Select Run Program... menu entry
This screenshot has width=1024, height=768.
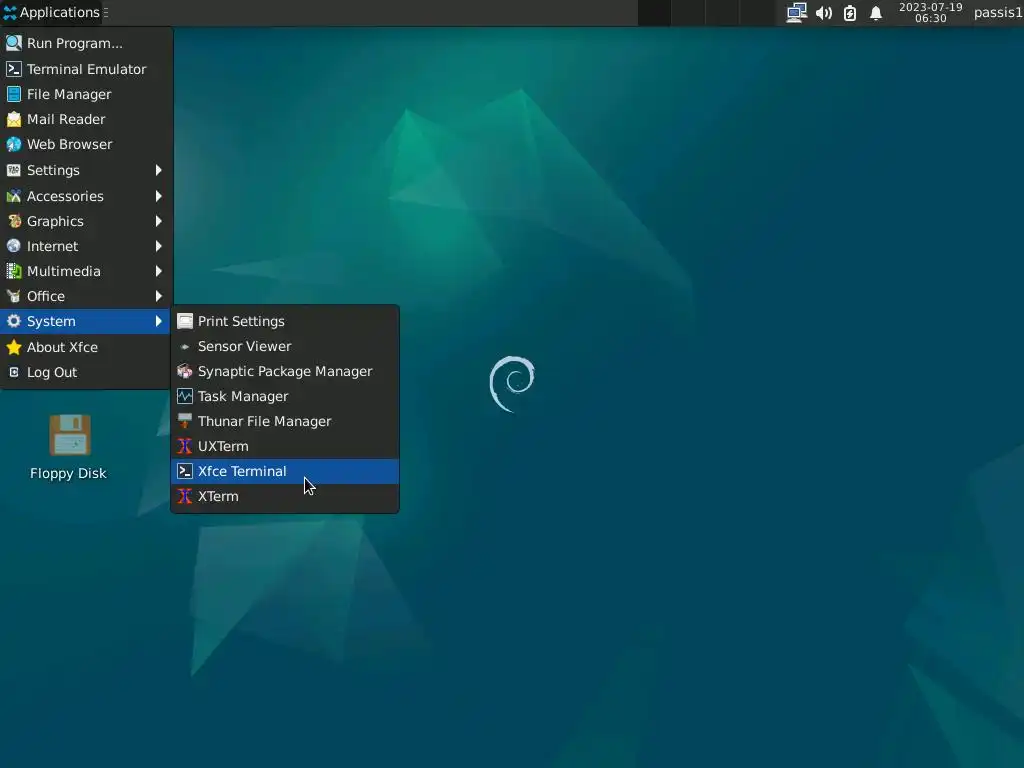pyautogui.click(x=86, y=43)
